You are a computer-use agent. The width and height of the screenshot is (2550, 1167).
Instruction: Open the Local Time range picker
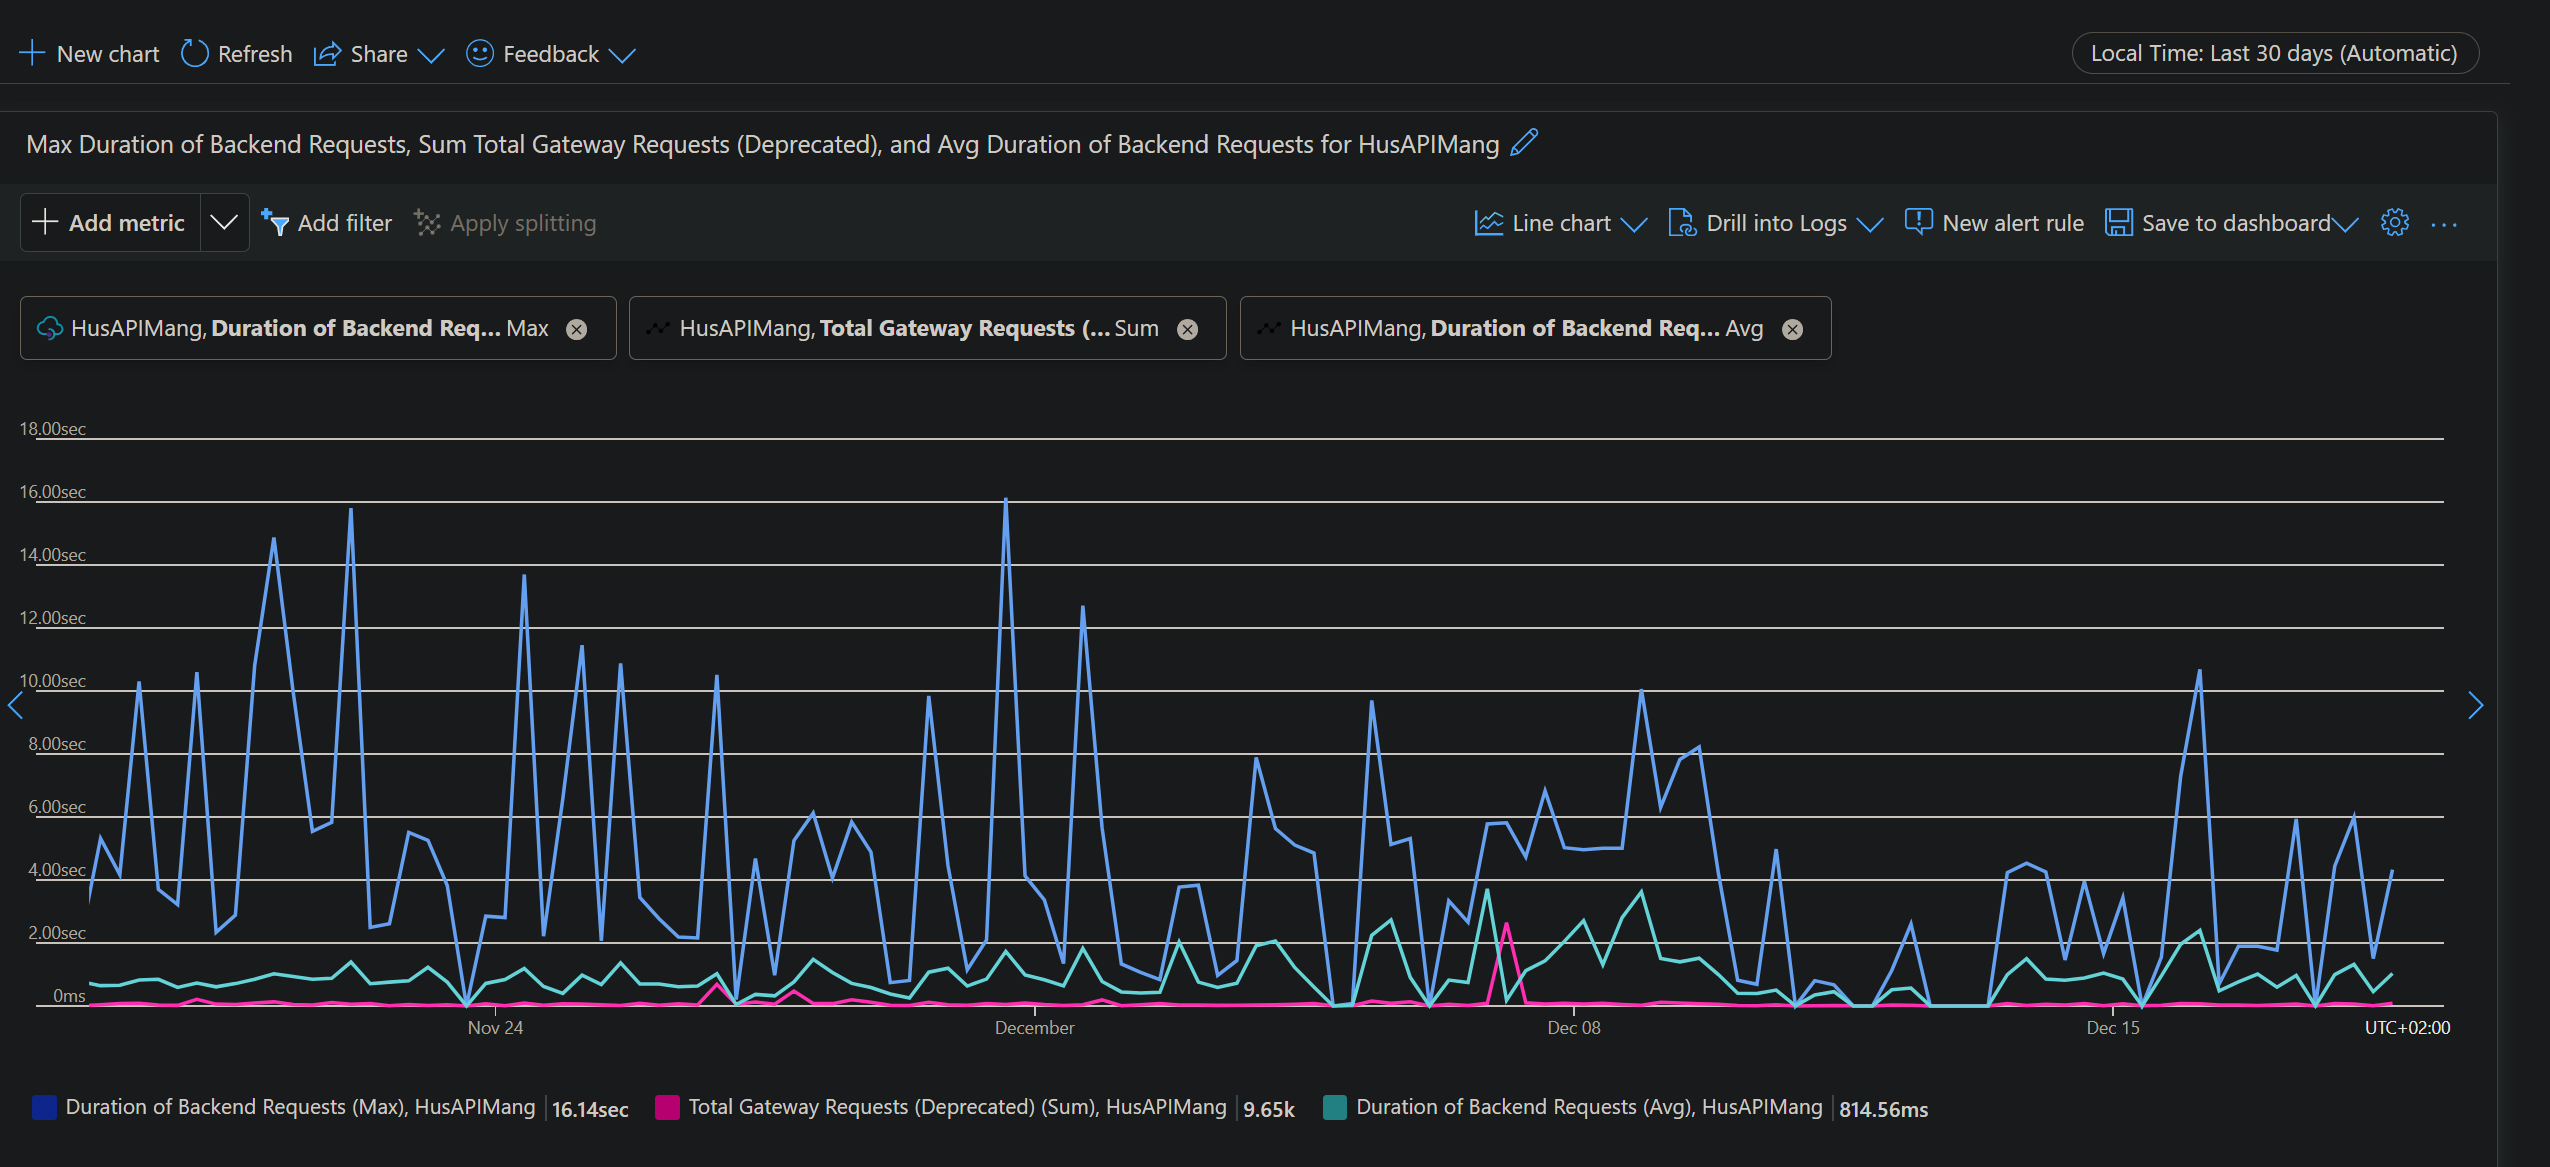2274,53
